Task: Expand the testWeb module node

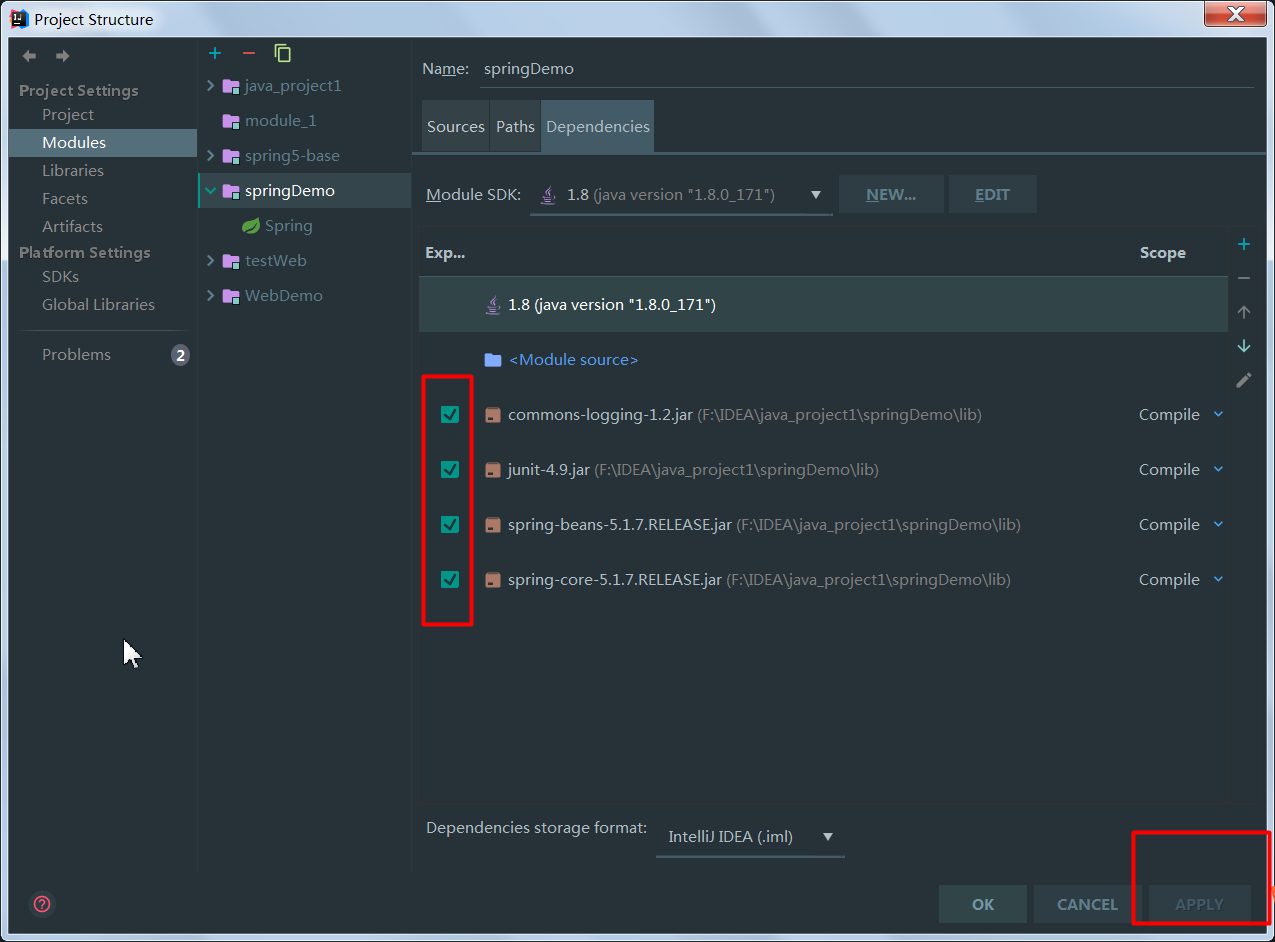Action: coord(210,261)
